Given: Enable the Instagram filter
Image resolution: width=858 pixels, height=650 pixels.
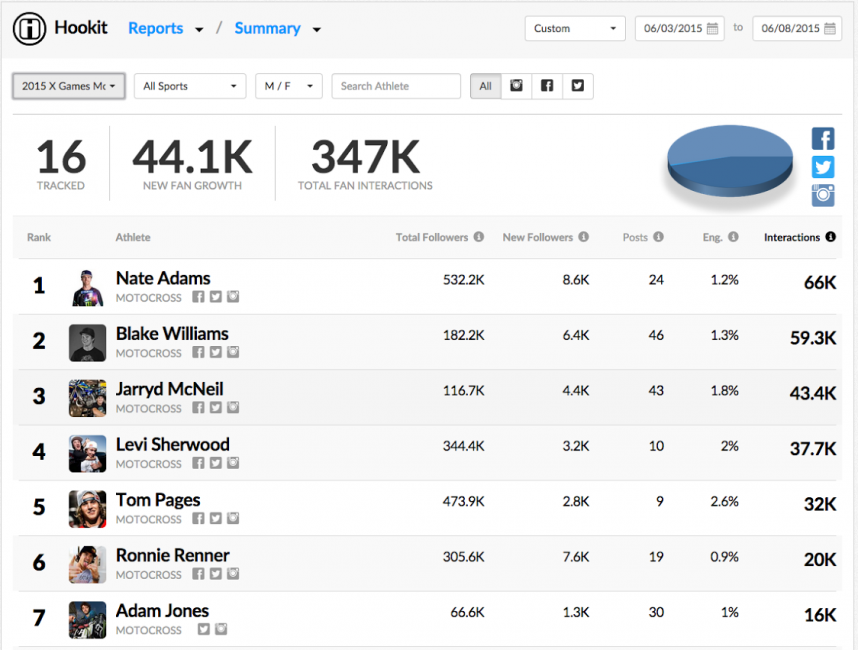Looking at the screenshot, I should (x=516, y=86).
